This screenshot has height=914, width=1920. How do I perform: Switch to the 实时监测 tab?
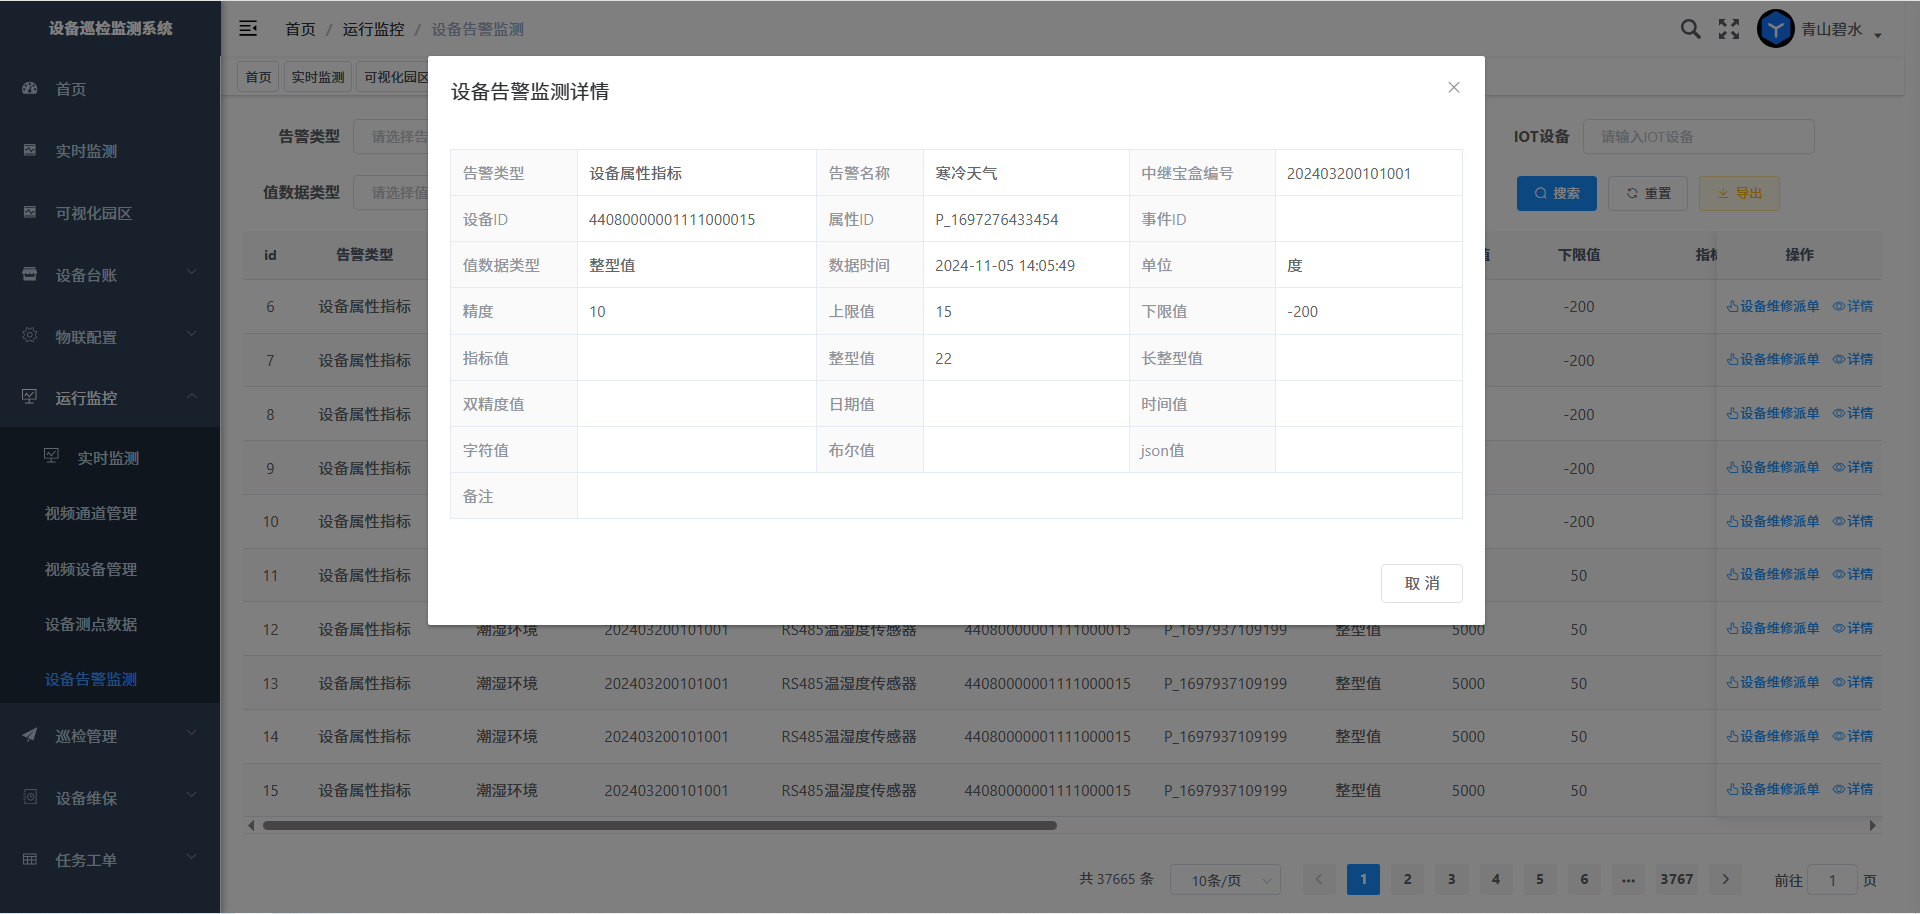click(317, 77)
